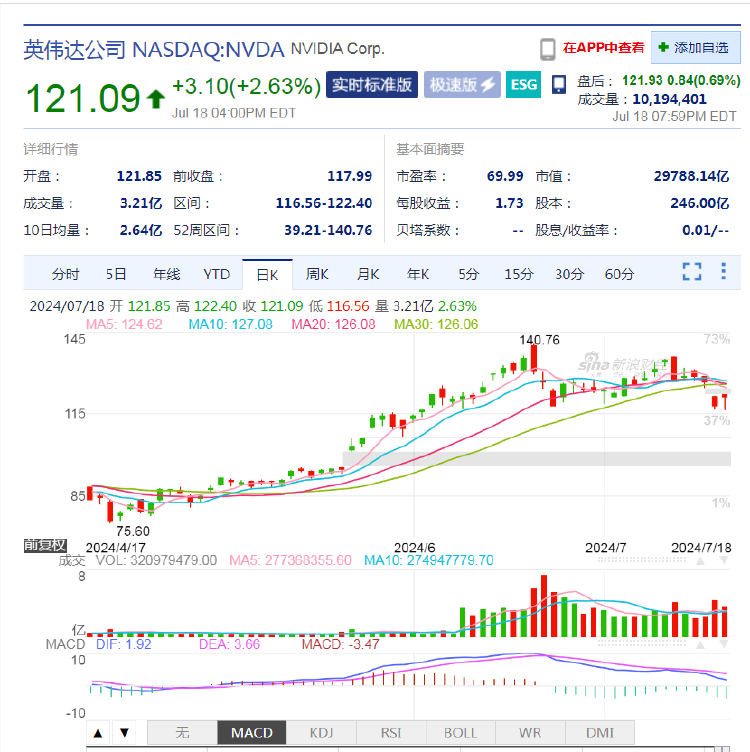Click the MA5: 124.62 legend label
The image size is (750, 752).
(124, 324)
